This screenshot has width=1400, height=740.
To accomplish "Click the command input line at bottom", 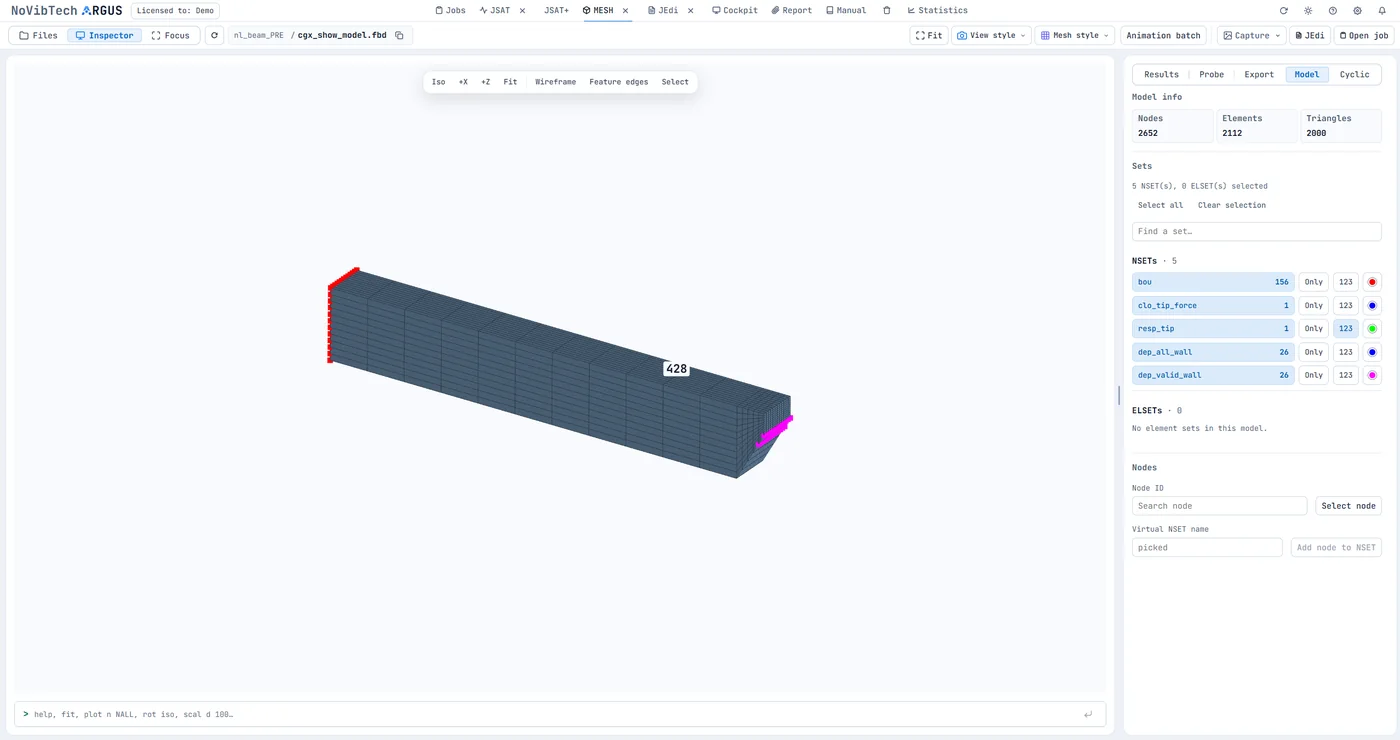I will tap(560, 714).
